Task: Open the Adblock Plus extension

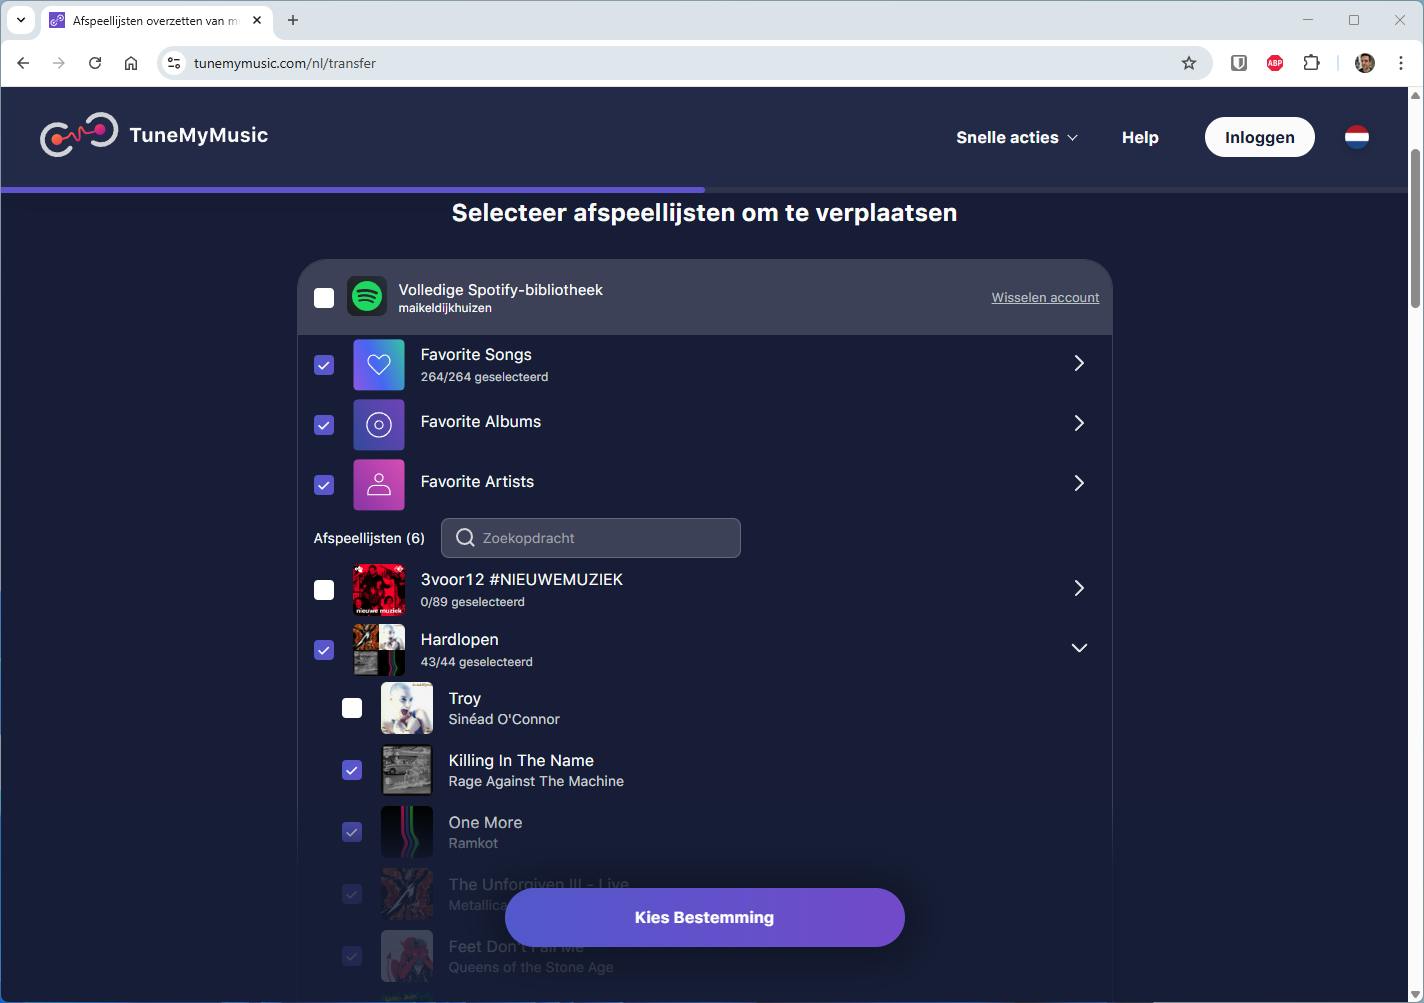Action: tap(1275, 63)
